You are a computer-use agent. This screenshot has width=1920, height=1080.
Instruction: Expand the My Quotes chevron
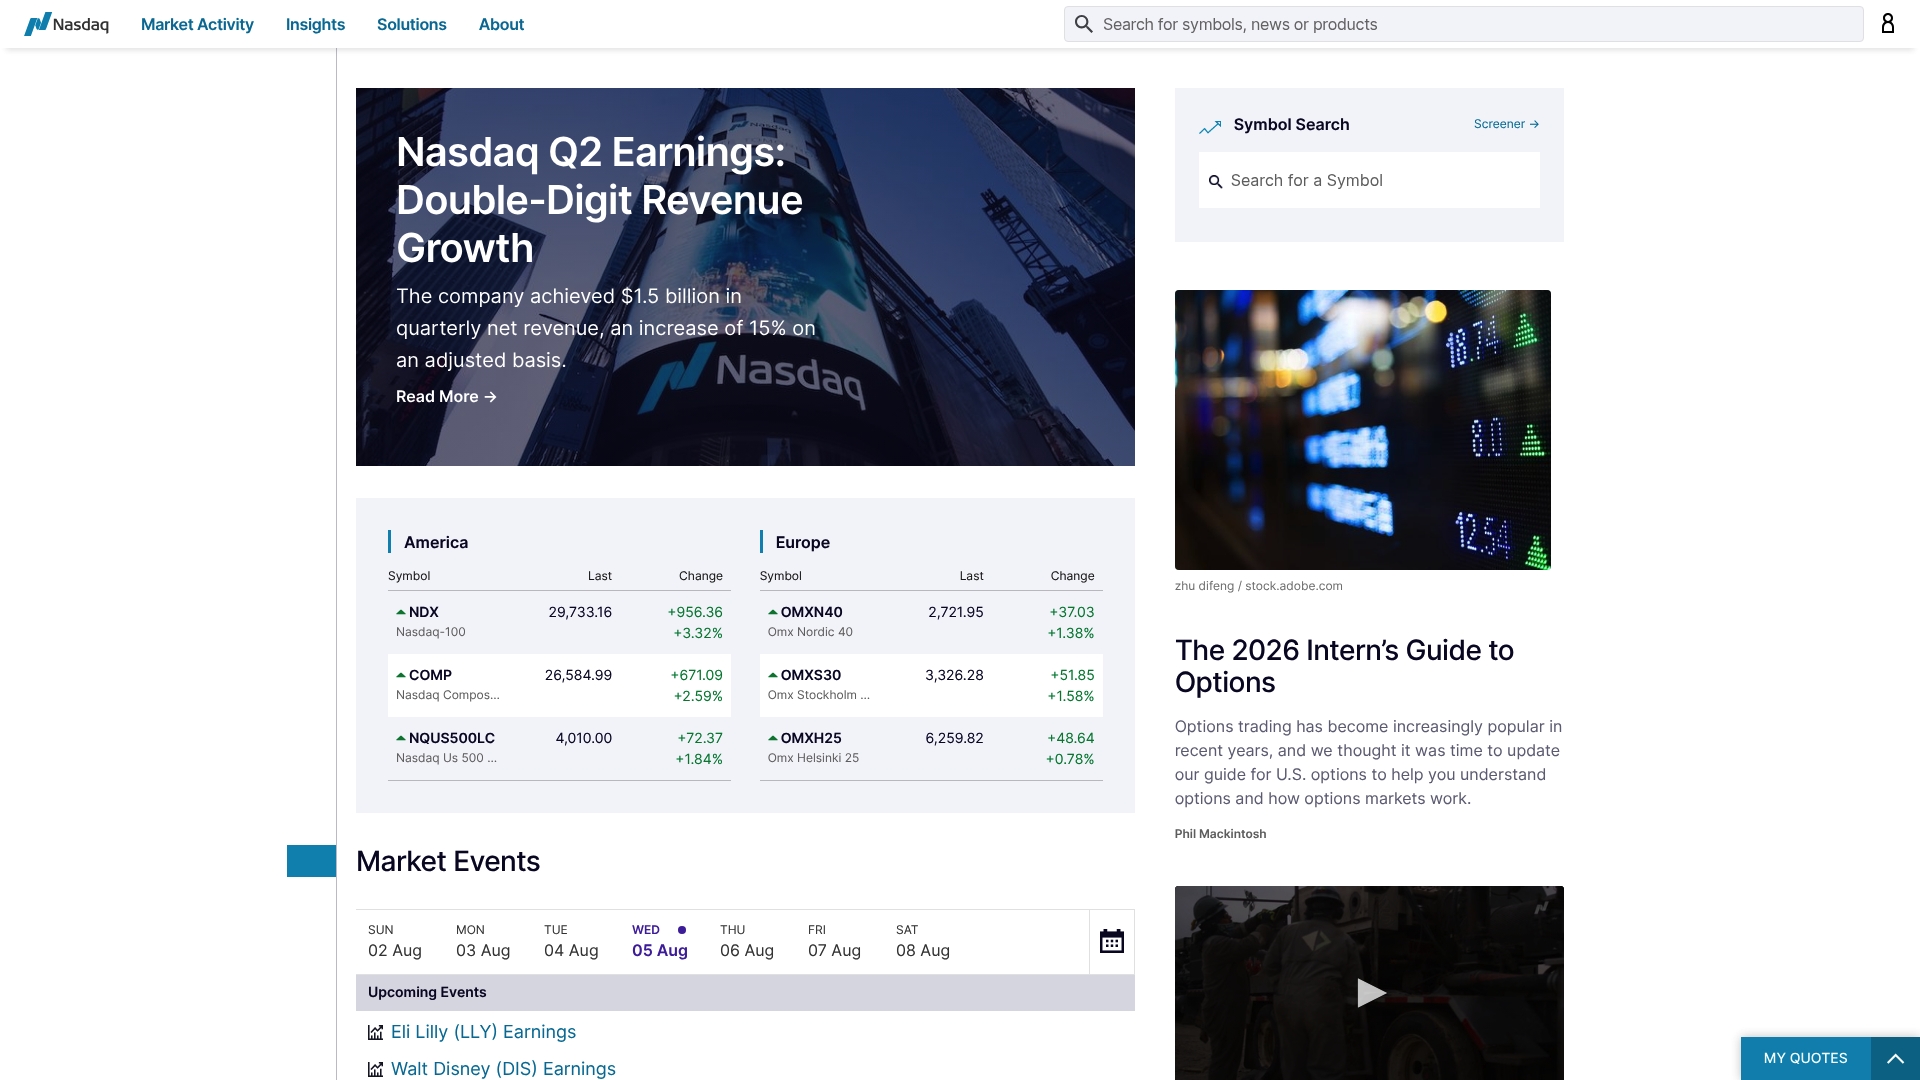click(x=1895, y=1058)
